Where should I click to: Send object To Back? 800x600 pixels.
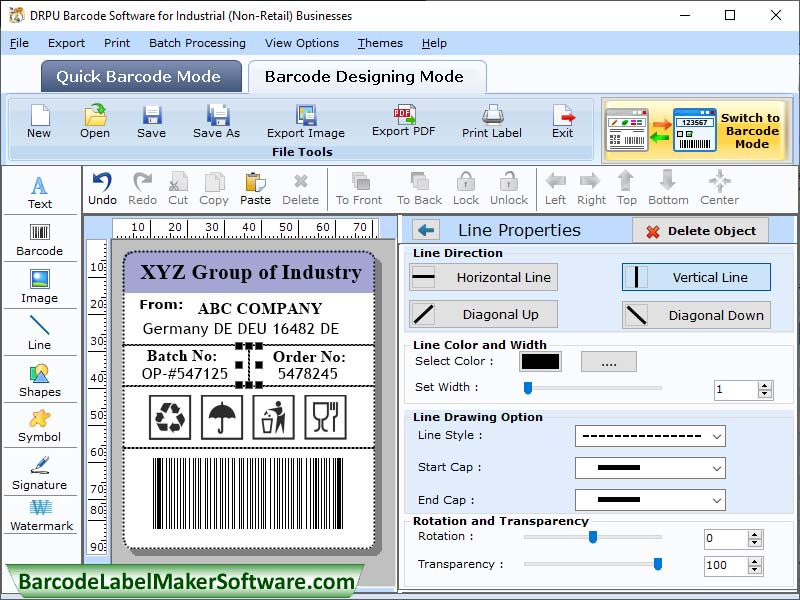(x=419, y=189)
